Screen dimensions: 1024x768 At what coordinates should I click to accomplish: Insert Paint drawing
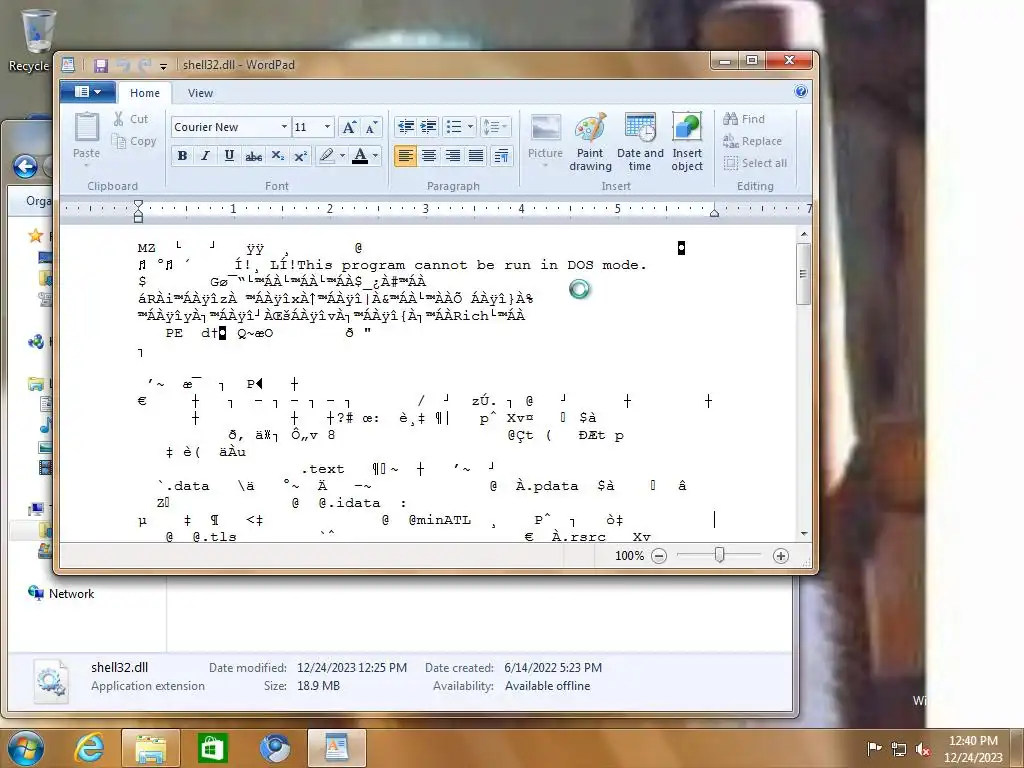(x=590, y=142)
